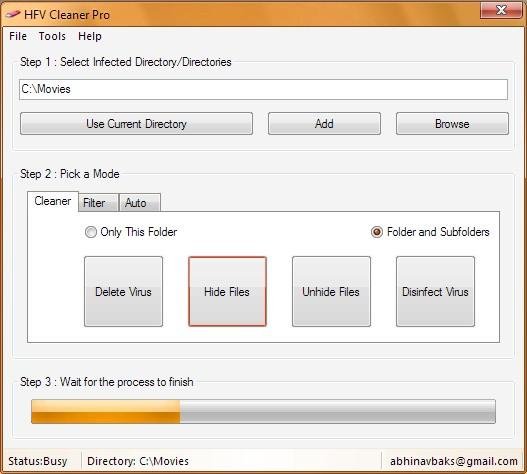
Task: Select the Only This Folder option
Action: (131, 232)
